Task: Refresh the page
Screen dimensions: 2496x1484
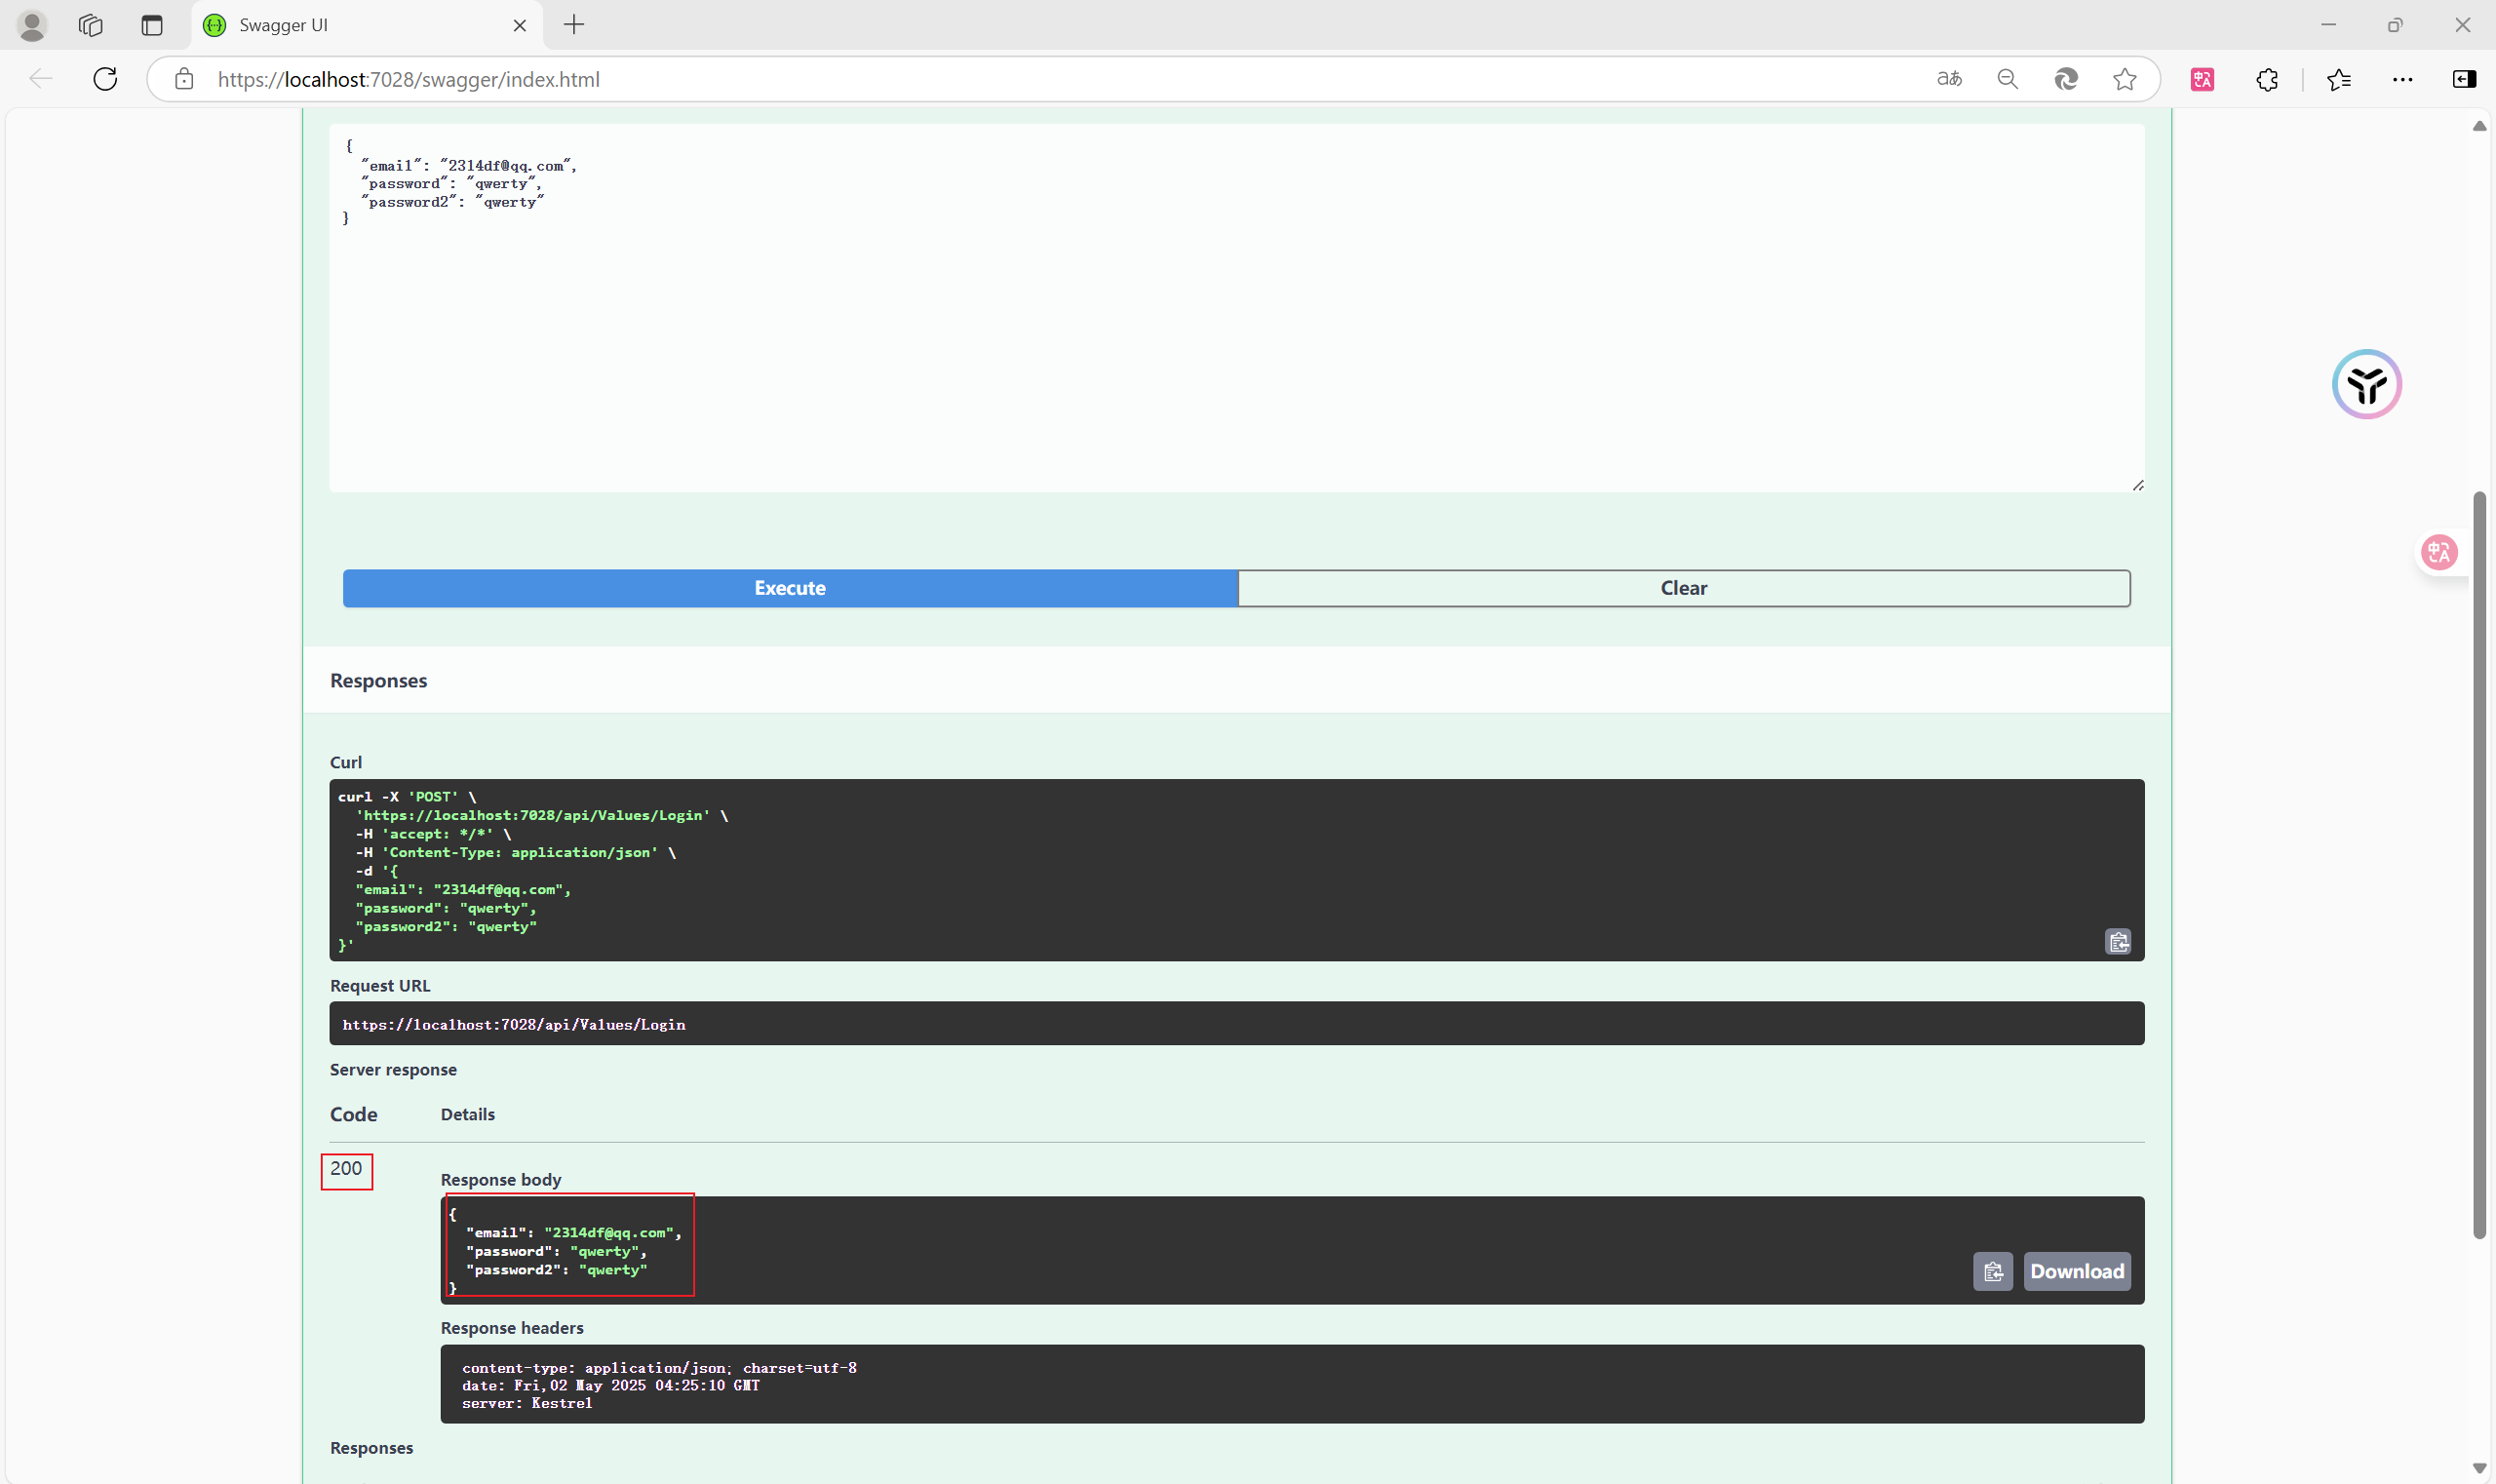Action: [105, 79]
